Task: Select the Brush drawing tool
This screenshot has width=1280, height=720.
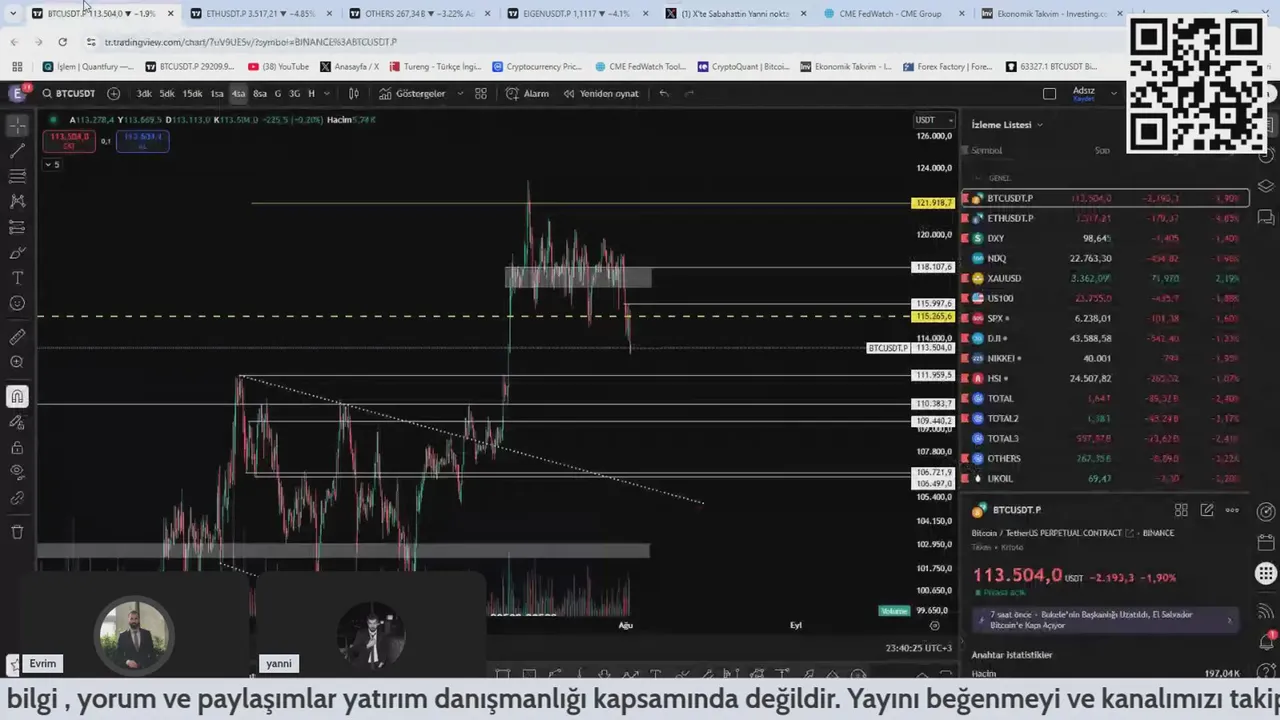Action: (17, 253)
